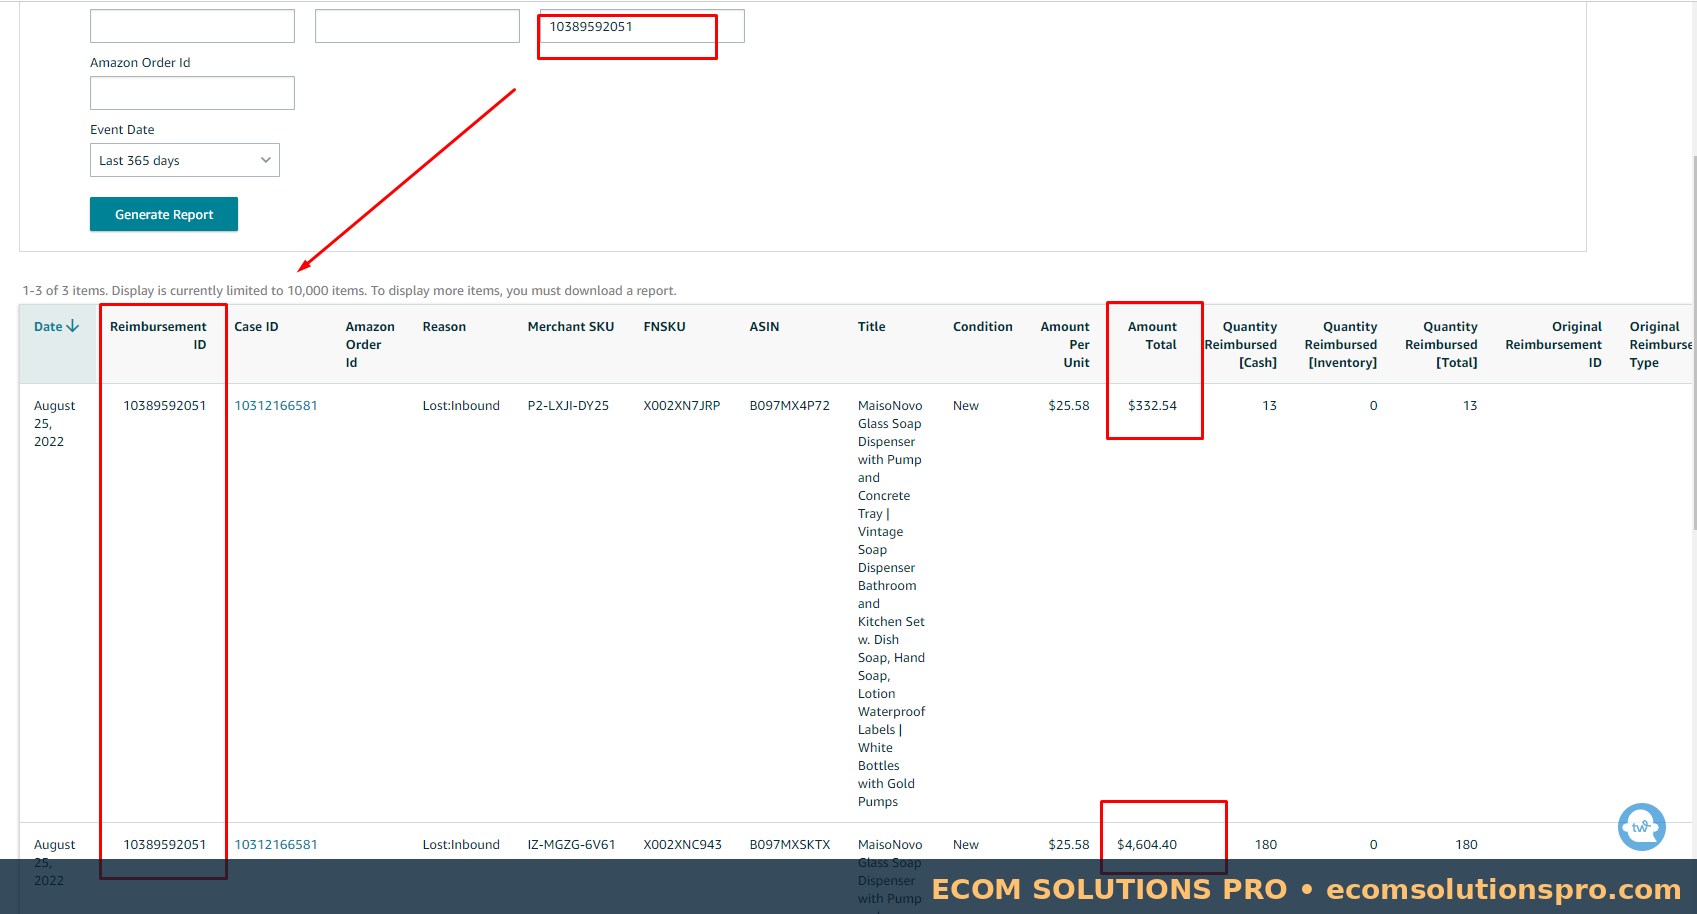Screen dimensions: 1697x914
Task: Select the ASIN B097MX4P72 cell
Action: tap(789, 405)
